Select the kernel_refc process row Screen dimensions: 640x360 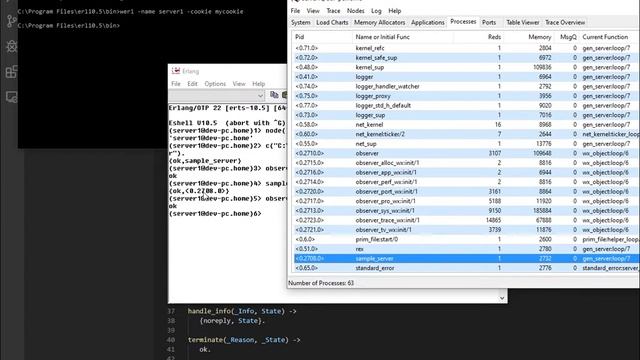pos(466,48)
